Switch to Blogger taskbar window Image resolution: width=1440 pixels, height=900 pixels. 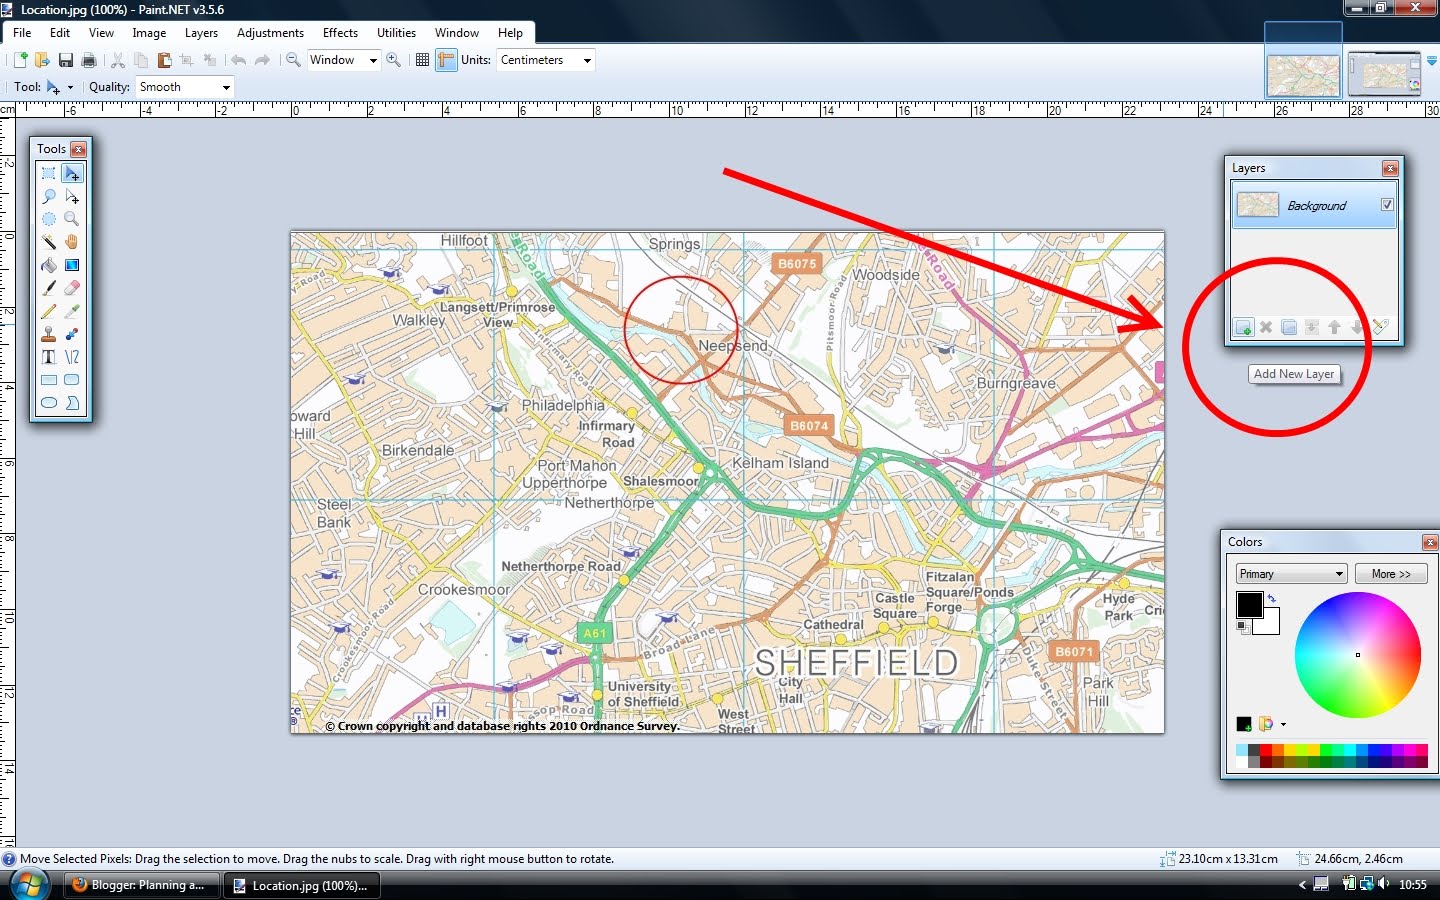point(141,885)
